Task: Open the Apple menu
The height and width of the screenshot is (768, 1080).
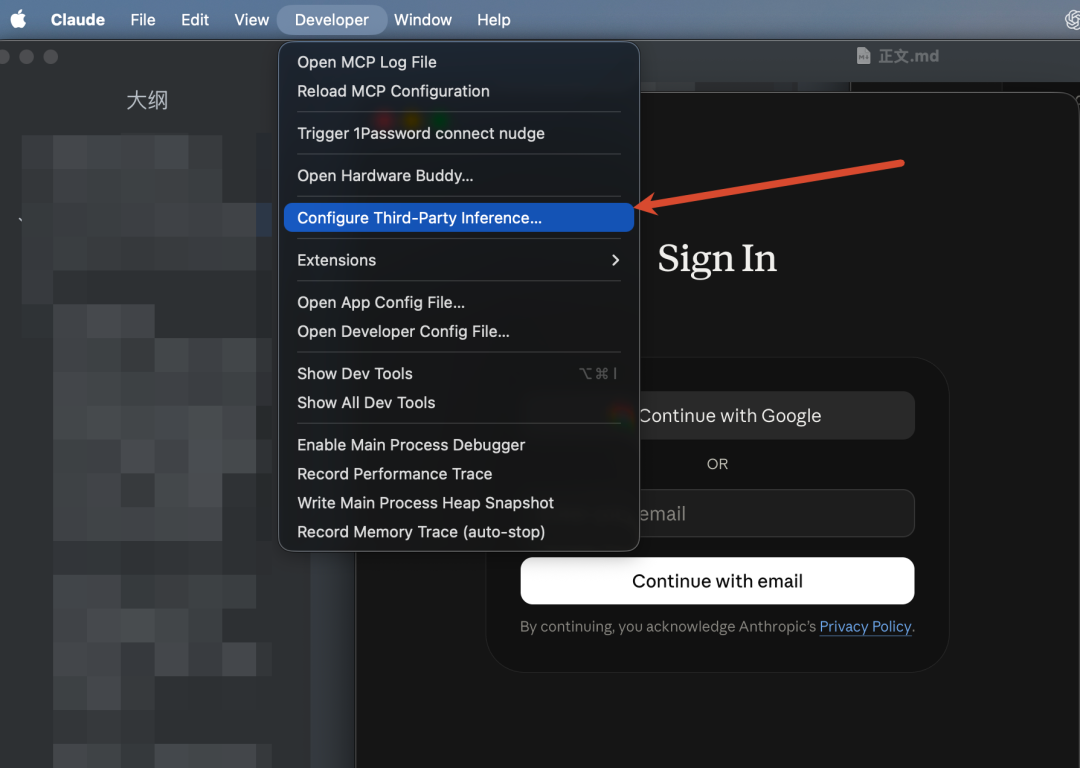Action: tap(19, 19)
